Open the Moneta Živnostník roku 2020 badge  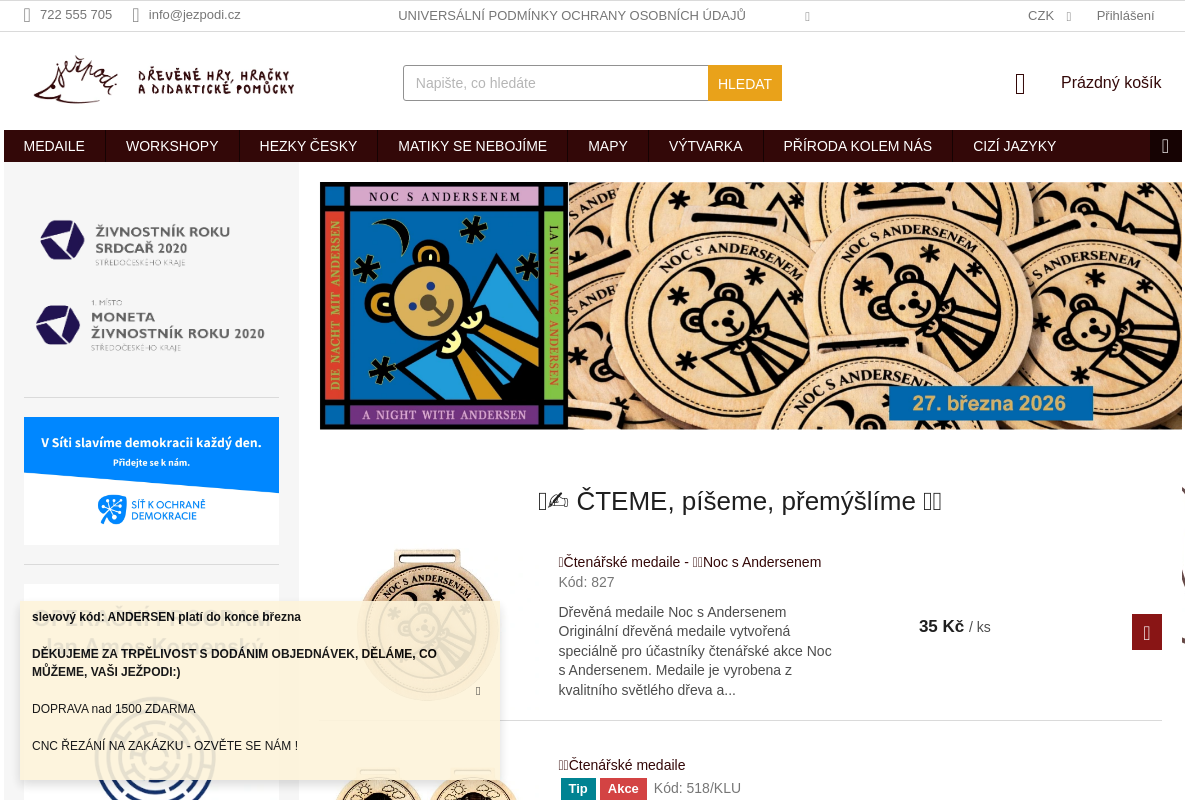click(150, 325)
